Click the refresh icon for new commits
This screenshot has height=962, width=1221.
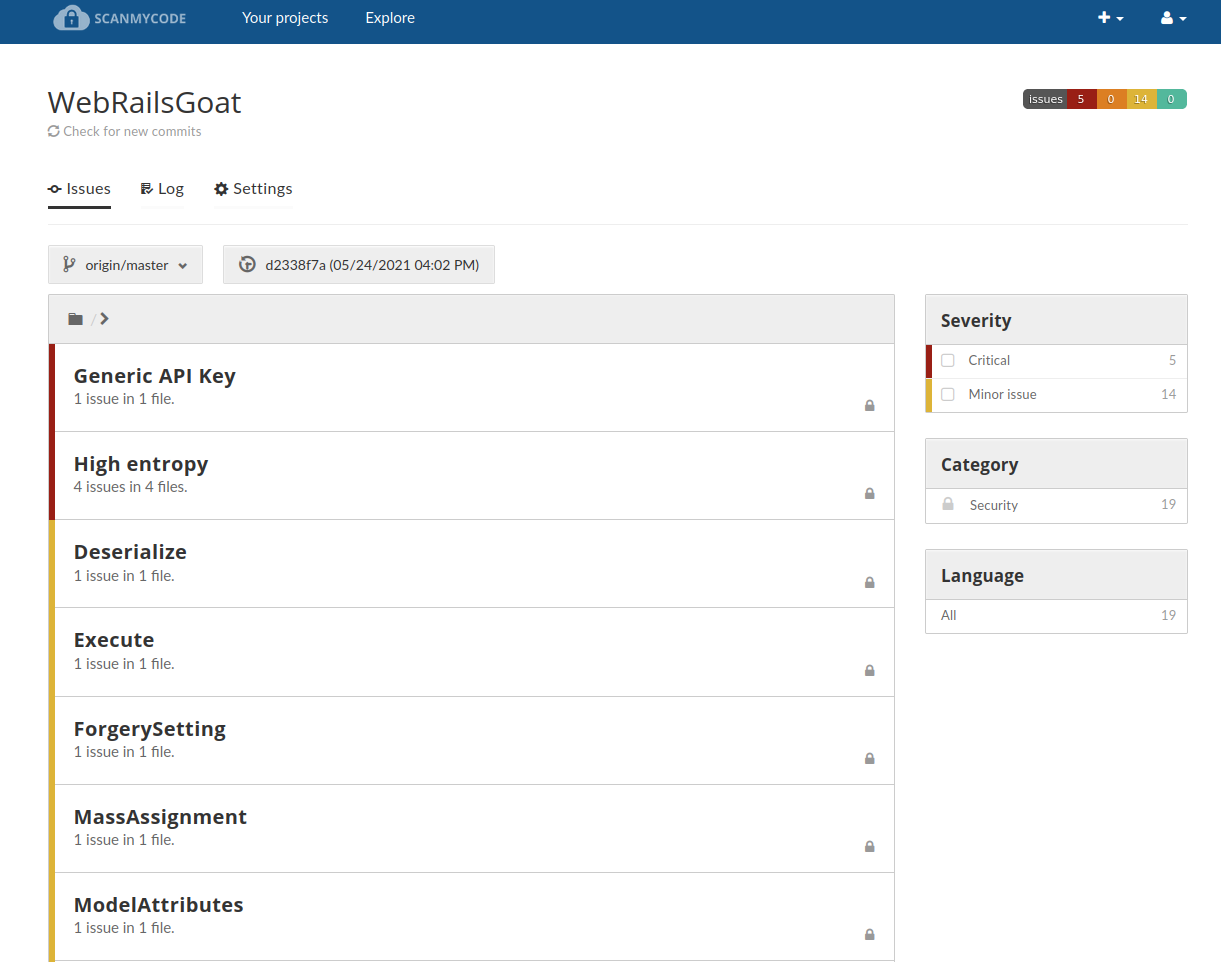[54, 131]
